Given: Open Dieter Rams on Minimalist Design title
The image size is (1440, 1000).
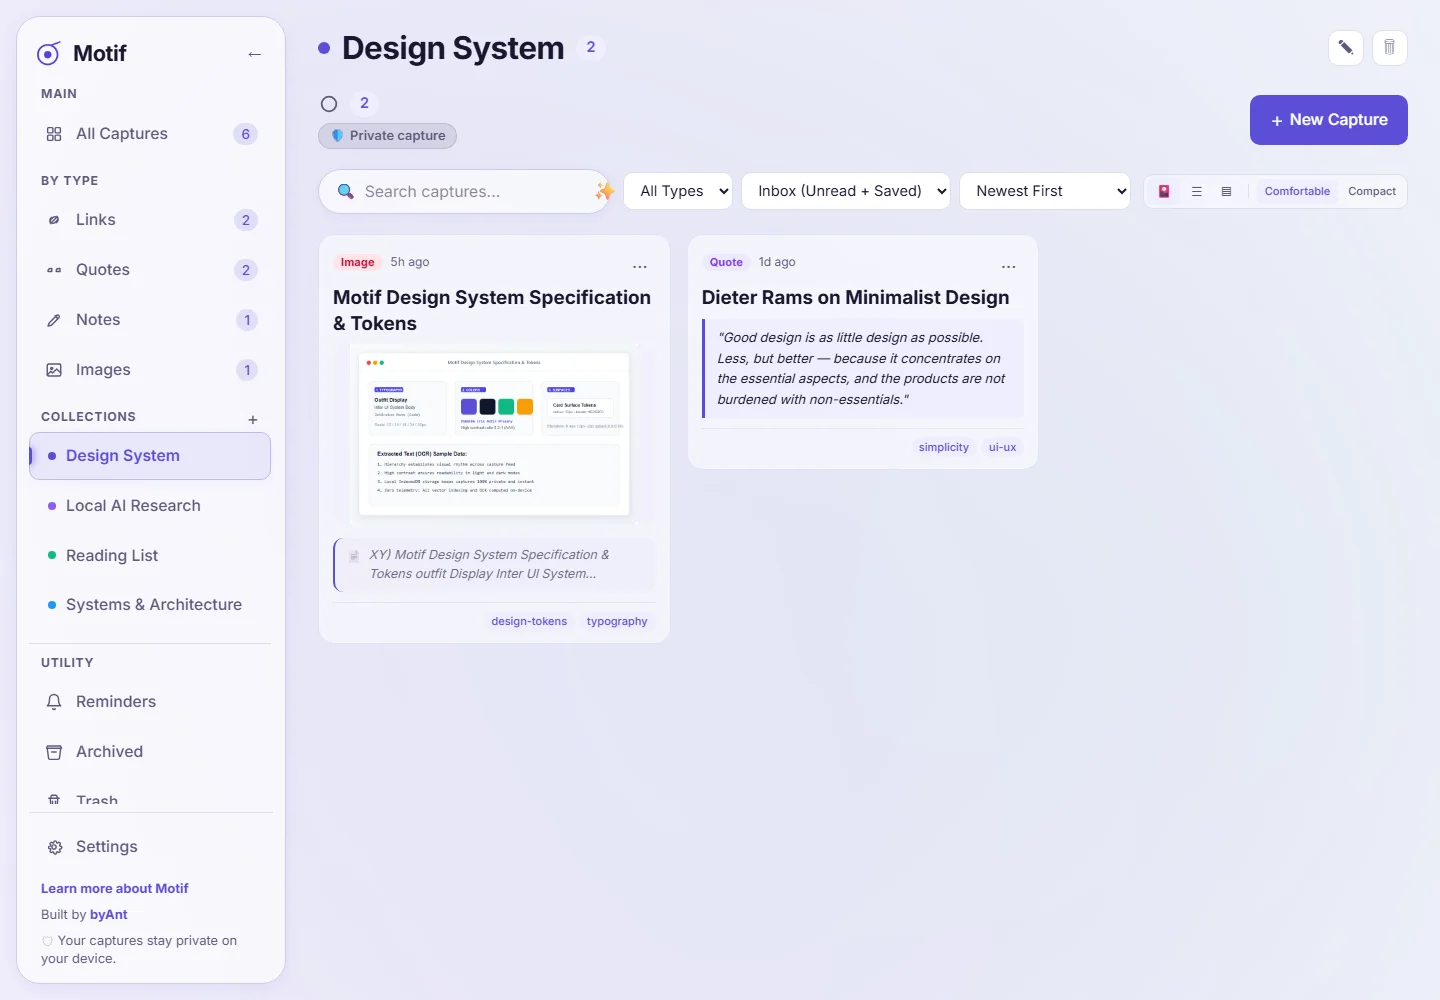Looking at the screenshot, I should point(856,297).
